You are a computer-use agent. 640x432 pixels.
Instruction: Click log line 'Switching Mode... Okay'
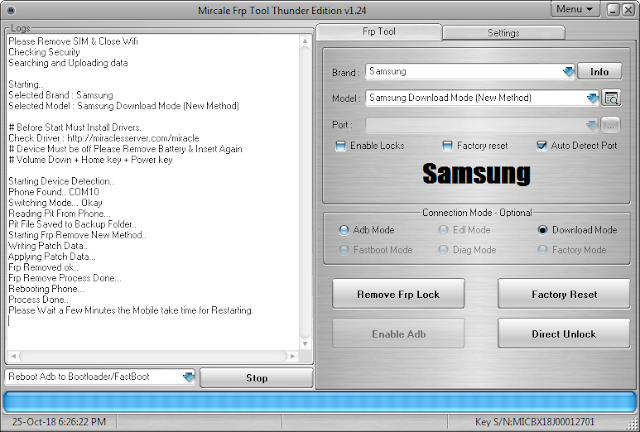coord(55,203)
